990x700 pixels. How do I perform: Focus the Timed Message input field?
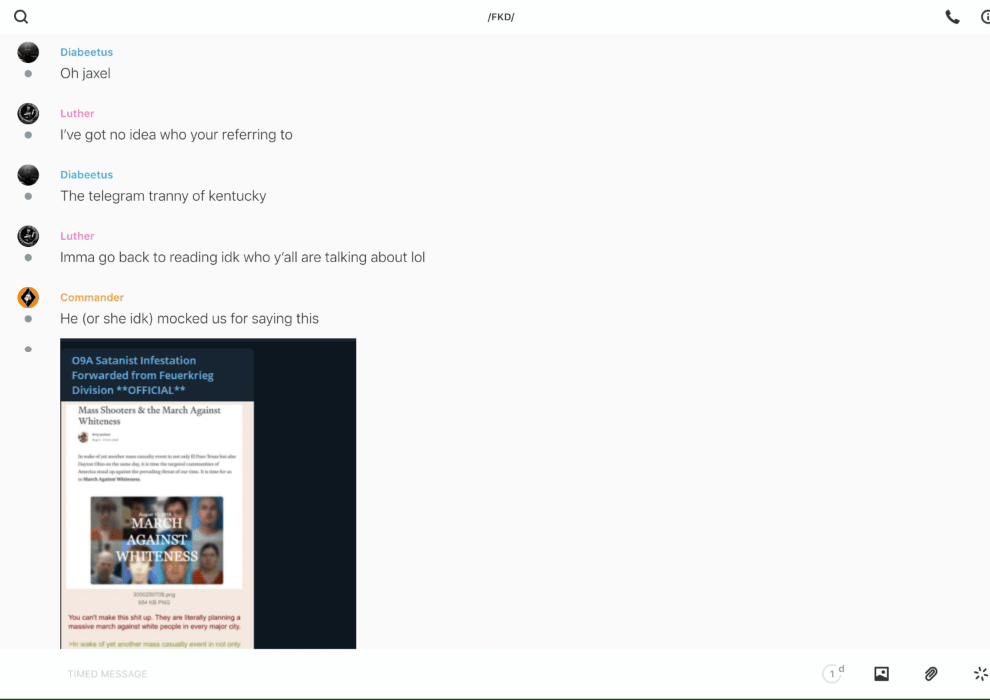[400, 674]
